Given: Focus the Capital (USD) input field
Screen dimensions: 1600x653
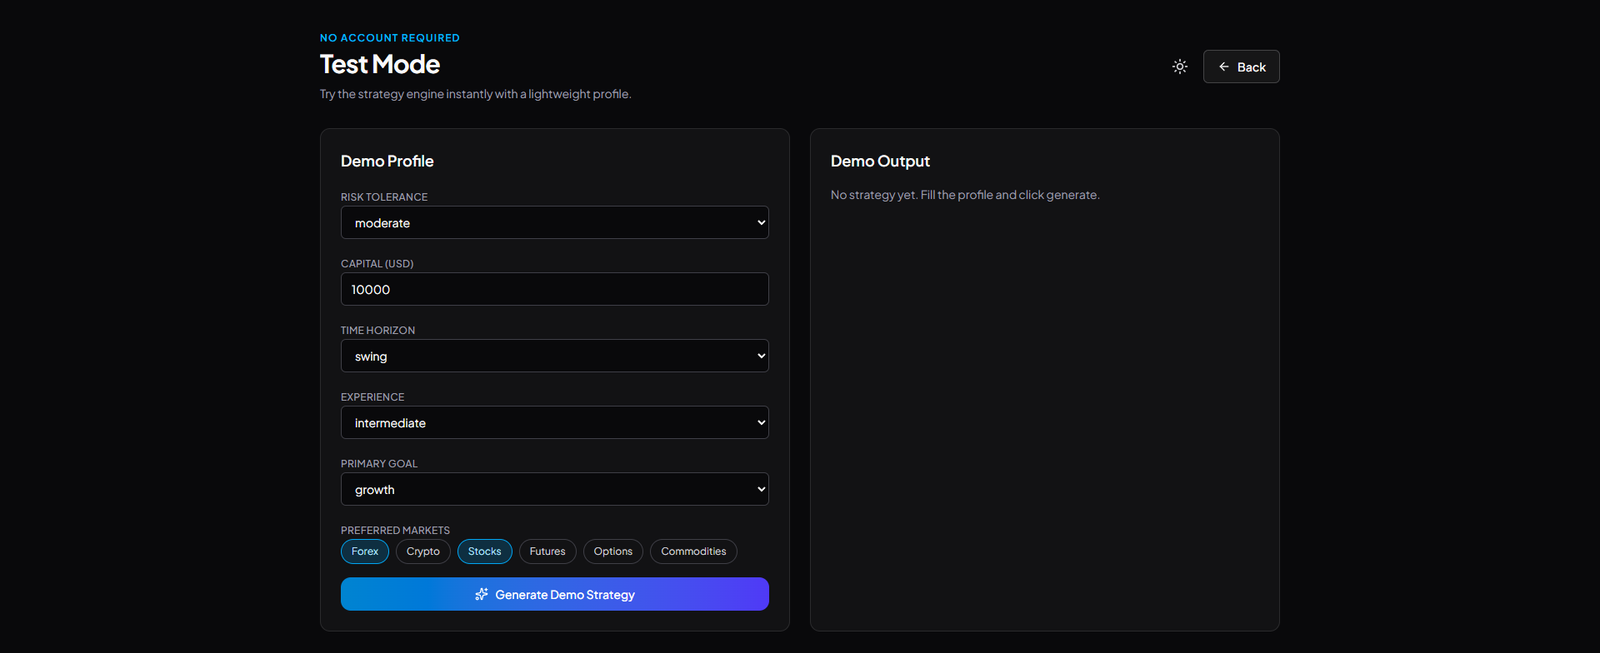Looking at the screenshot, I should click(x=554, y=290).
